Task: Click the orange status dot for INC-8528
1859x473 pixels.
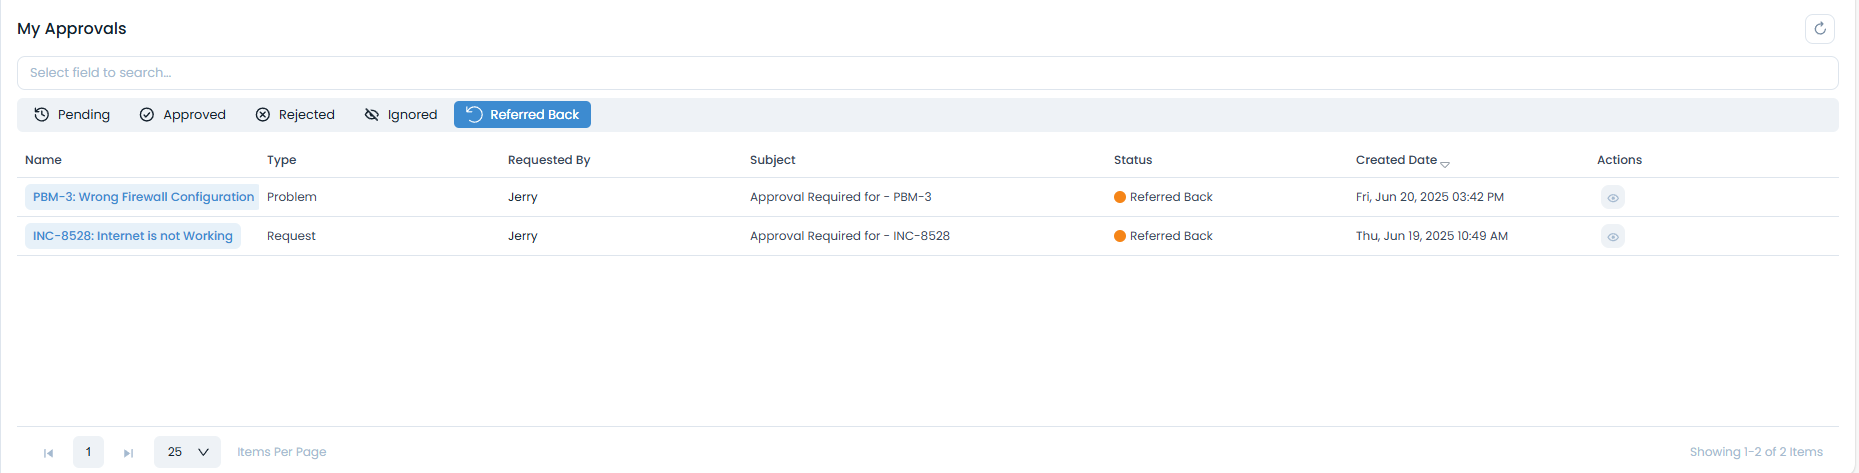Action: (1120, 236)
